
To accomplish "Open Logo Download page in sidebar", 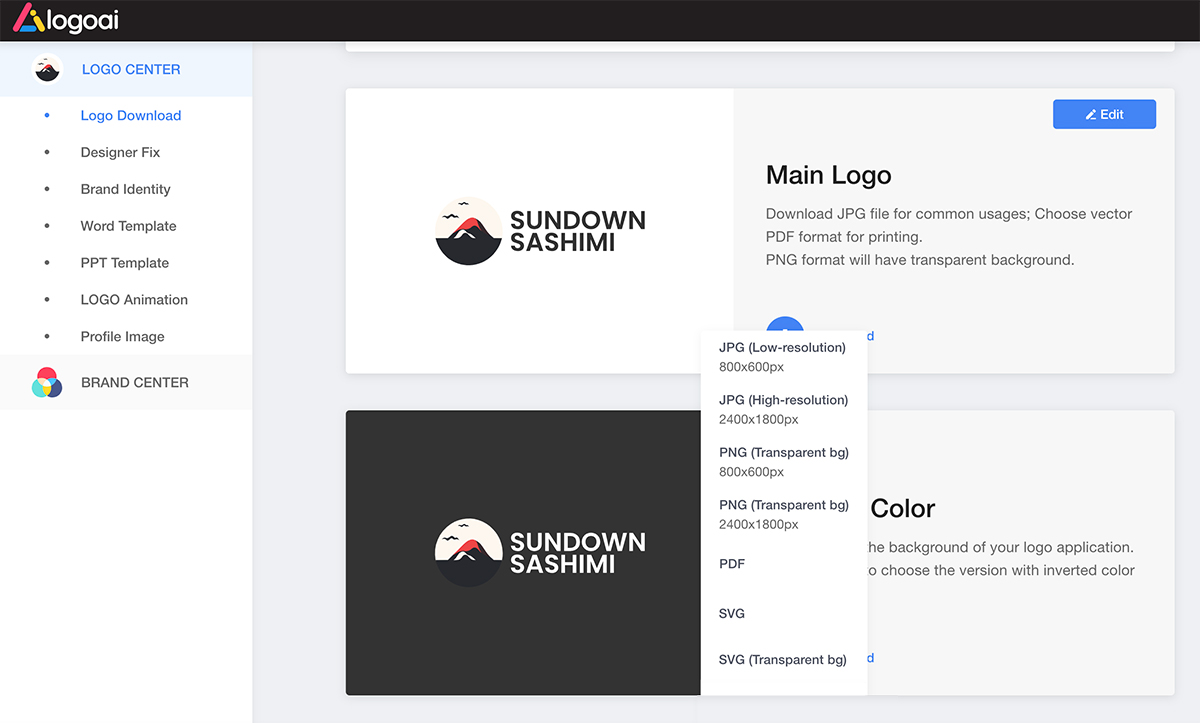I will 131,115.
